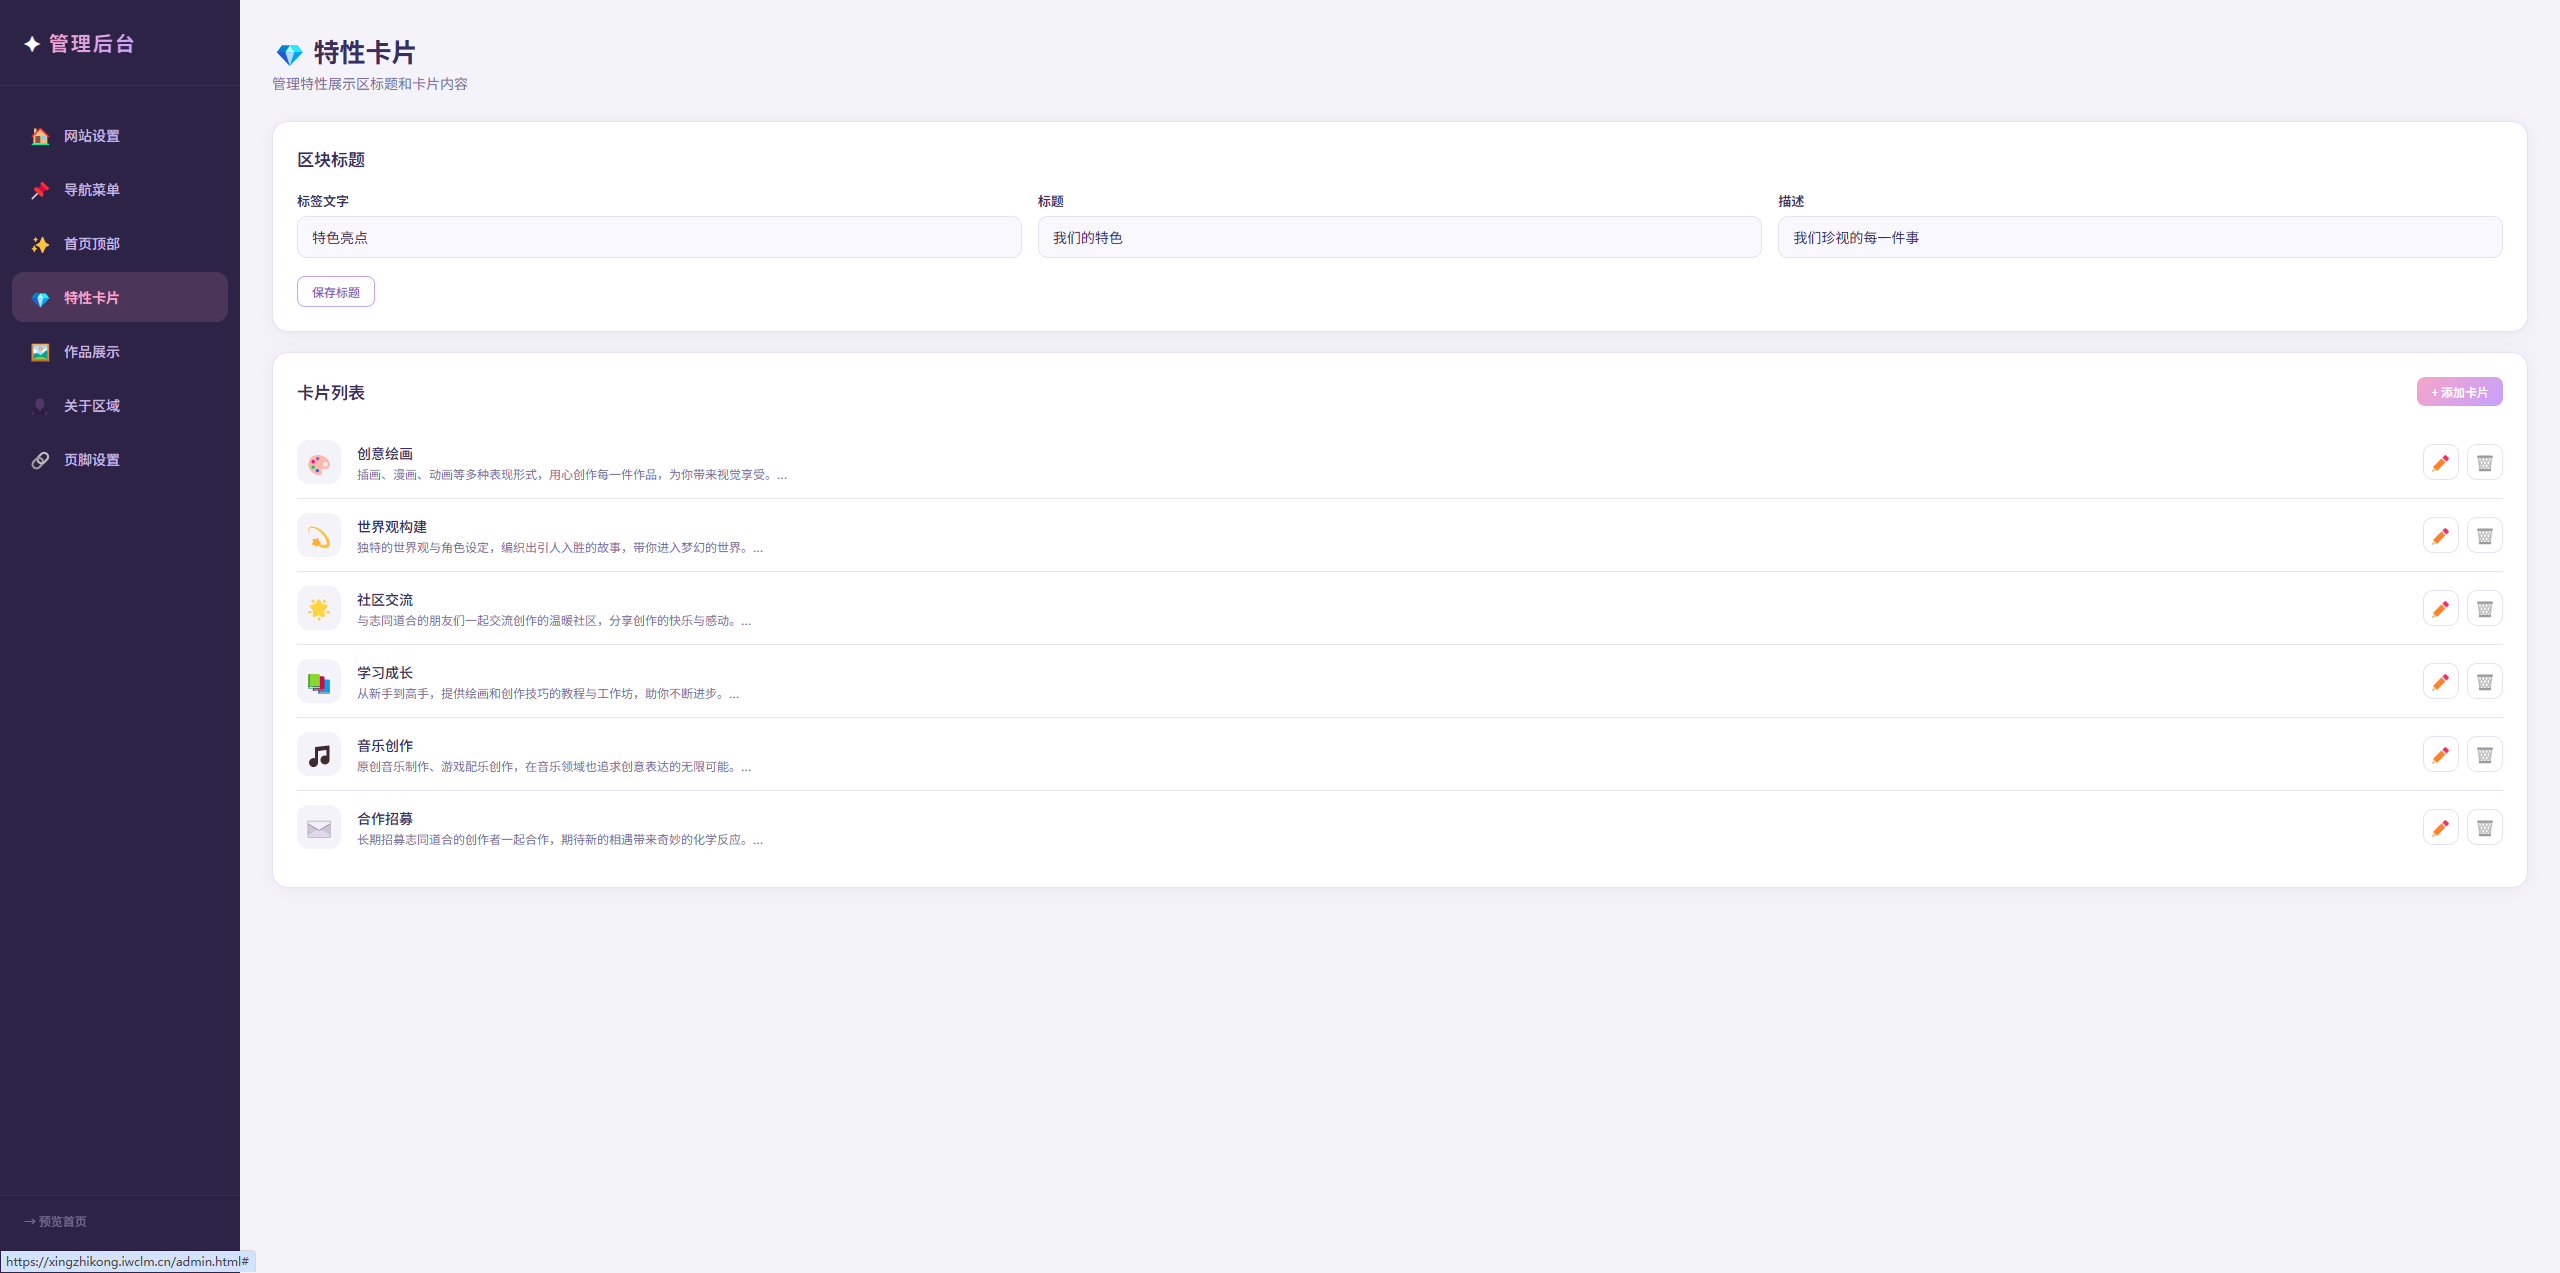Click the pushpin icon beside 导航菜单

[40, 190]
